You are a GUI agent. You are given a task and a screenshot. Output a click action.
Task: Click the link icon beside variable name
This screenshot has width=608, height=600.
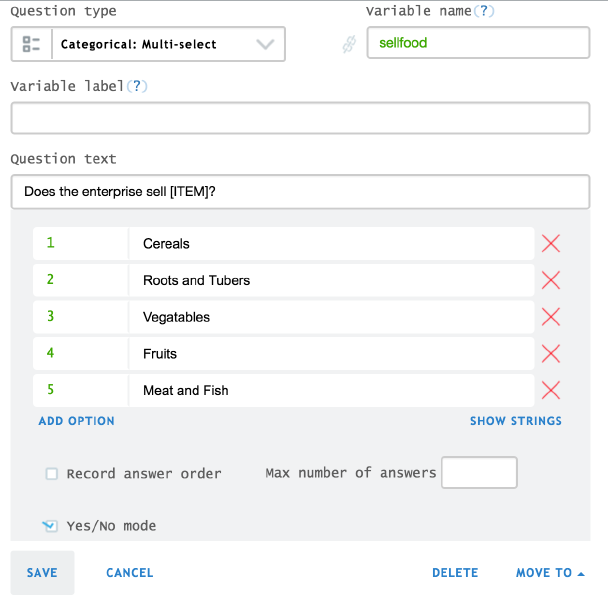349,44
